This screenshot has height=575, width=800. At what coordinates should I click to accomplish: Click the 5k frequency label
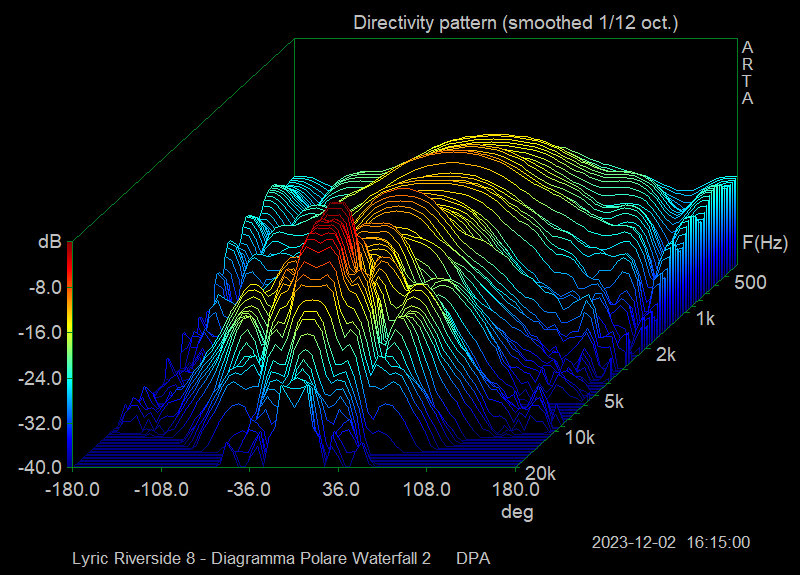point(614,402)
